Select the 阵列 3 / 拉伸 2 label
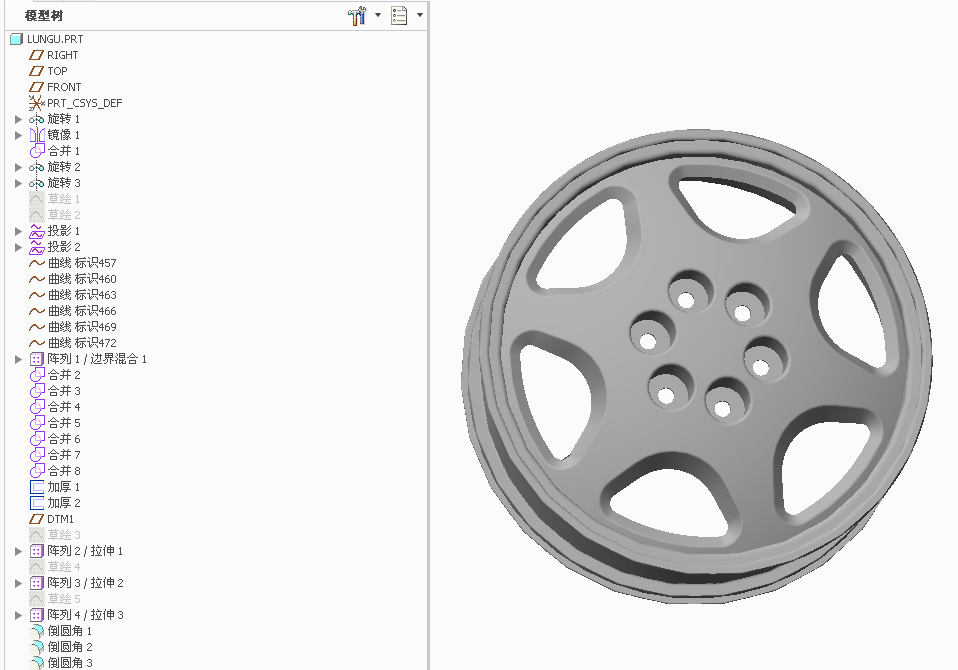The image size is (958, 670). point(86,583)
